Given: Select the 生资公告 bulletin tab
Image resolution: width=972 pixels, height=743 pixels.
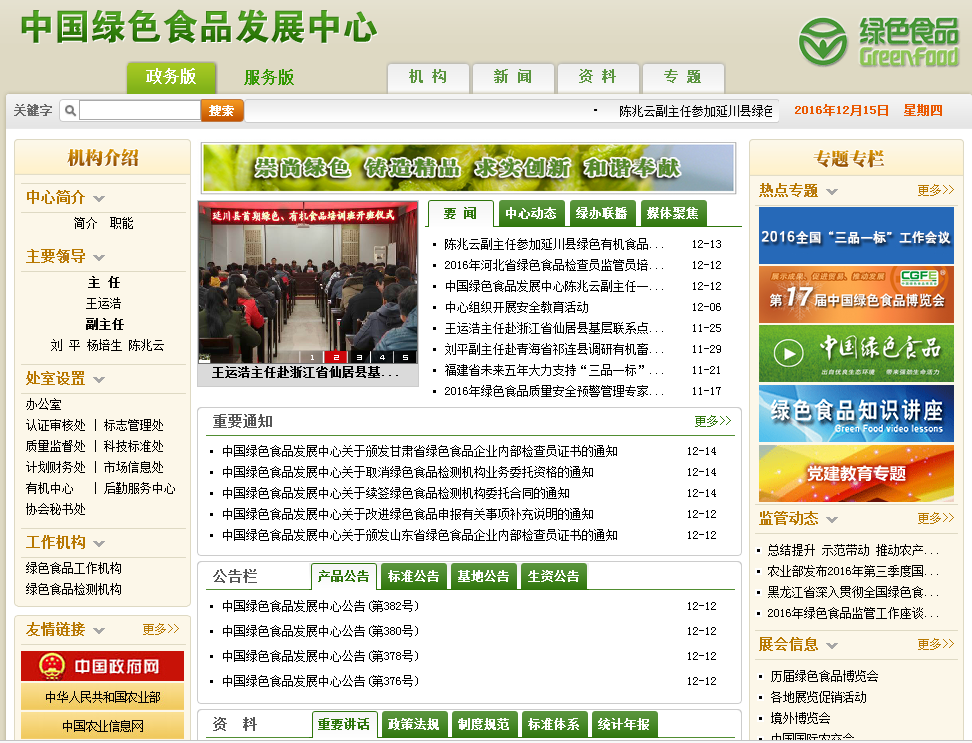Looking at the screenshot, I should [554, 576].
